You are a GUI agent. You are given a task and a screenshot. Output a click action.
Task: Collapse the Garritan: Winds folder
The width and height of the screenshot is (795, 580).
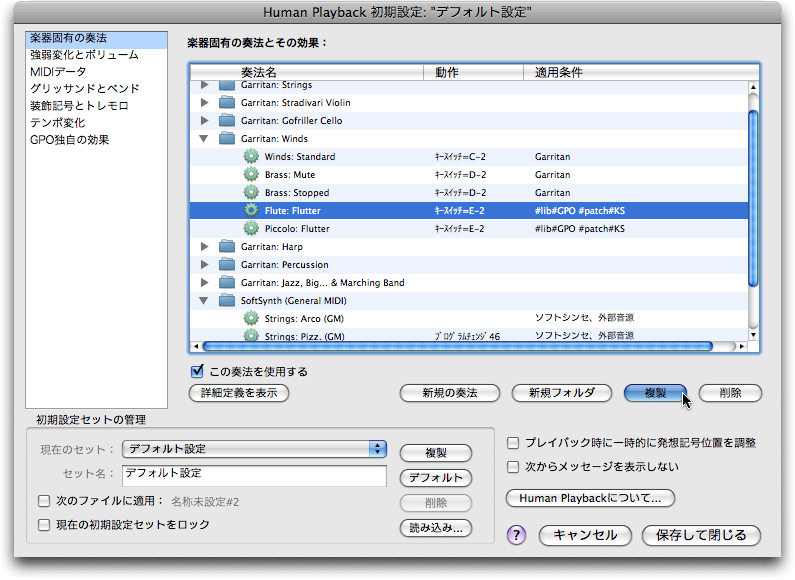pos(204,138)
